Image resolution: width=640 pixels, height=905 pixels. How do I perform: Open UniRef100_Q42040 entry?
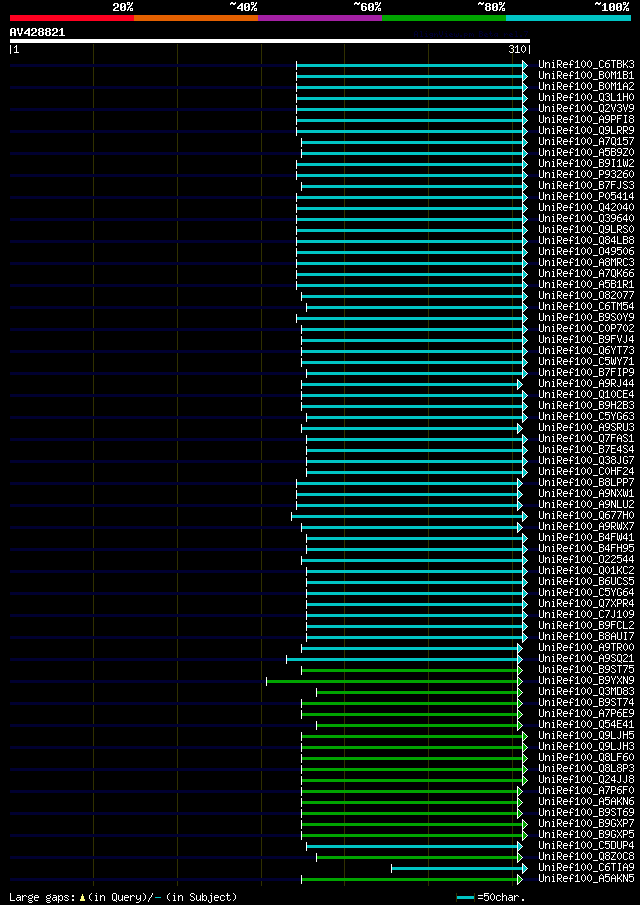coord(586,208)
